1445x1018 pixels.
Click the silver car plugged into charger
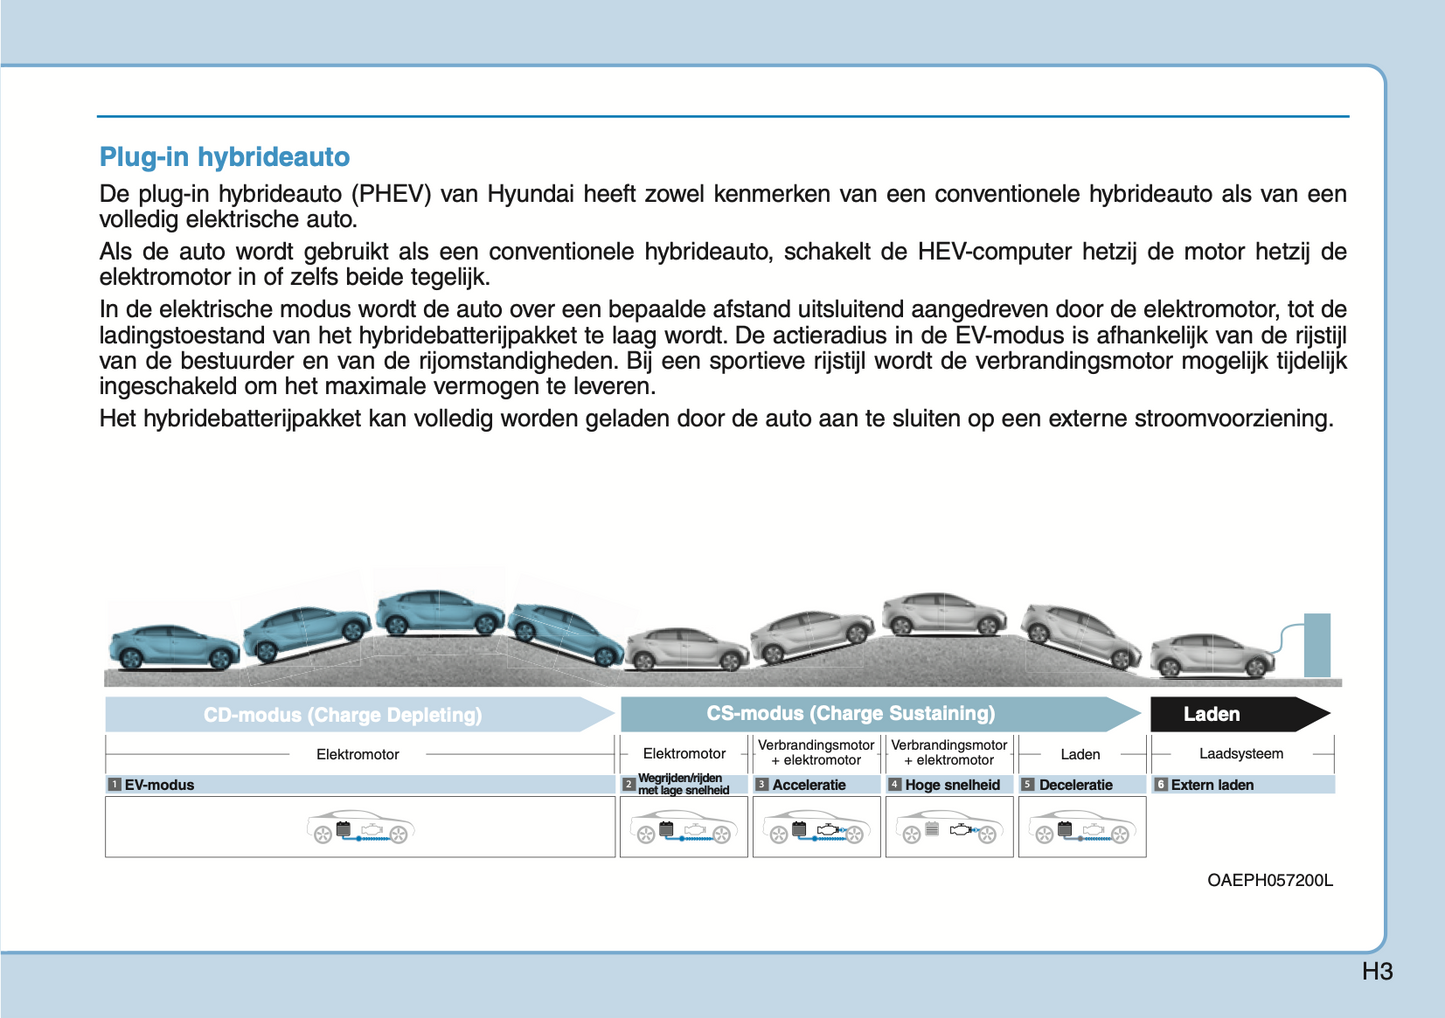(1210, 655)
